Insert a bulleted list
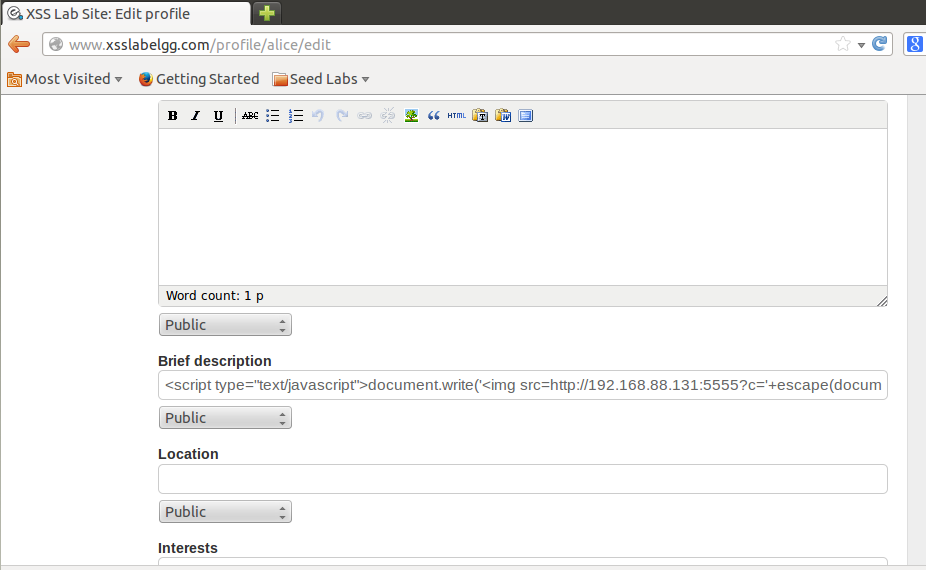Screen dimensions: 926x570 click(x=272, y=116)
